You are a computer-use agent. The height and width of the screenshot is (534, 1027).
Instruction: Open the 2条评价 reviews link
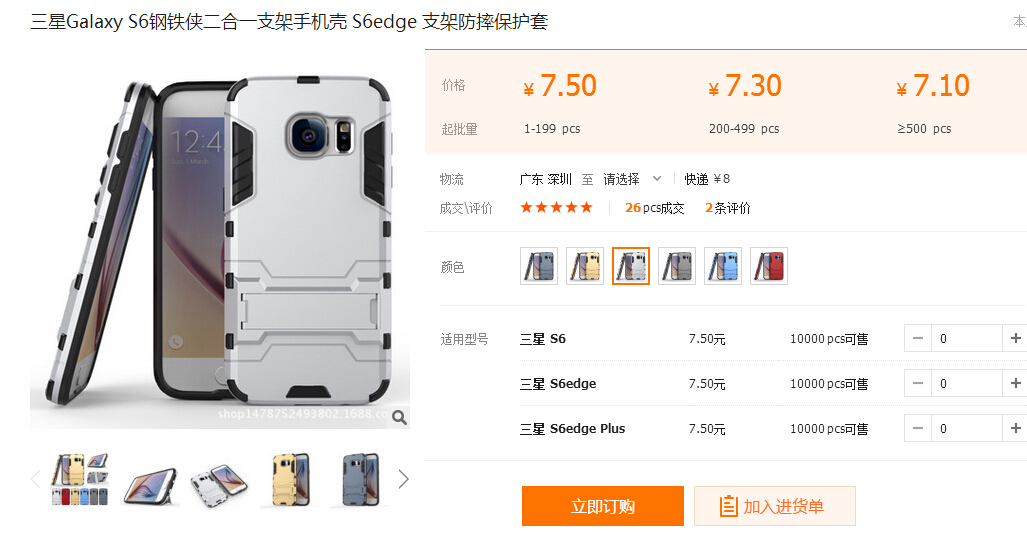pyautogui.click(x=728, y=208)
